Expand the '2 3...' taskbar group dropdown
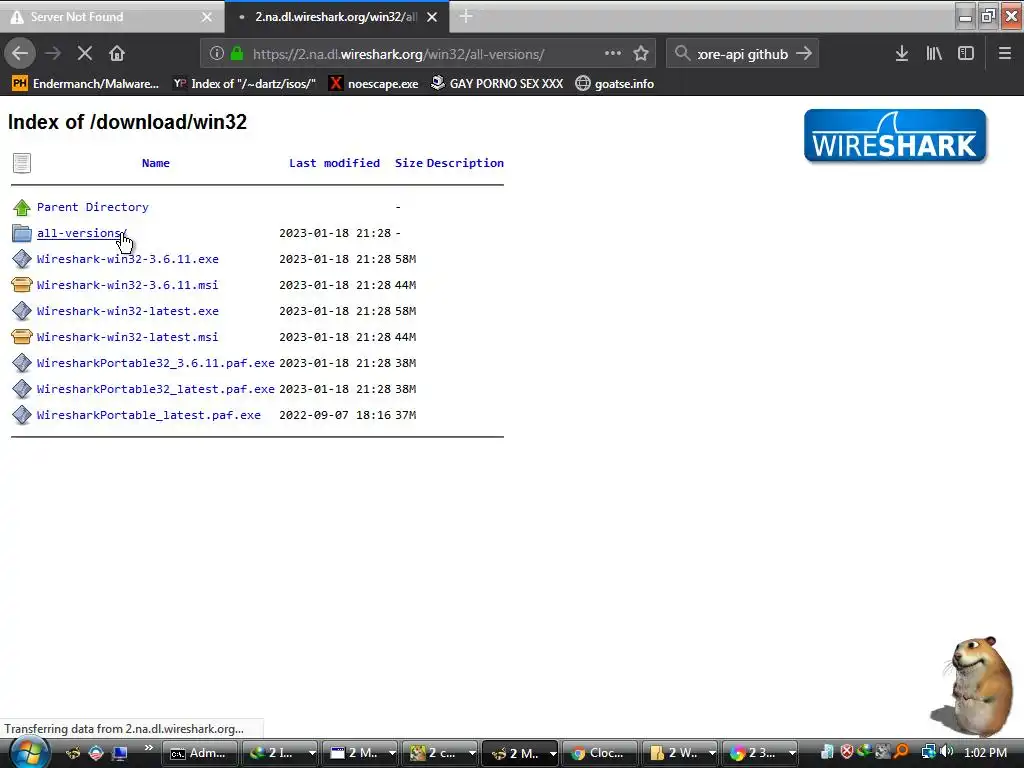 pos(792,753)
